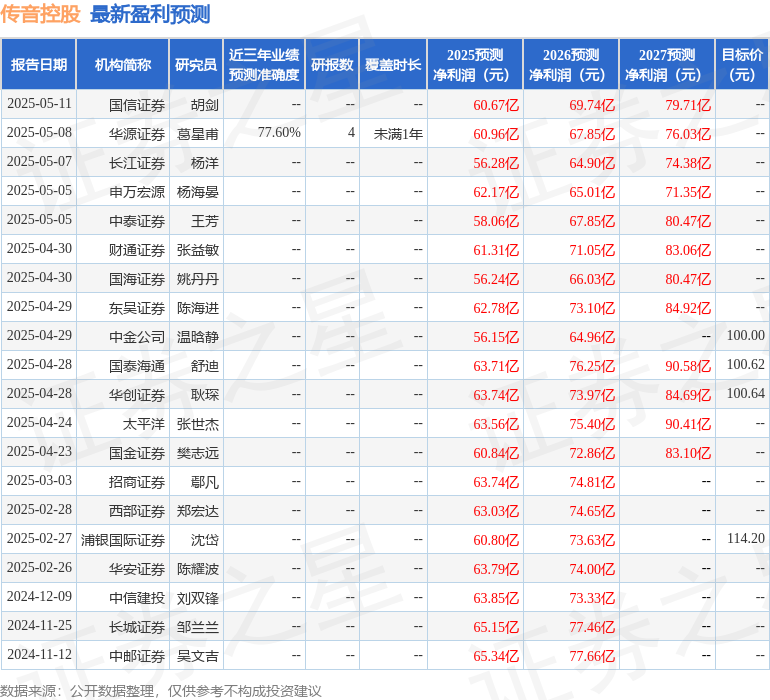
Task: Click target price 100.62
Action: (745, 364)
